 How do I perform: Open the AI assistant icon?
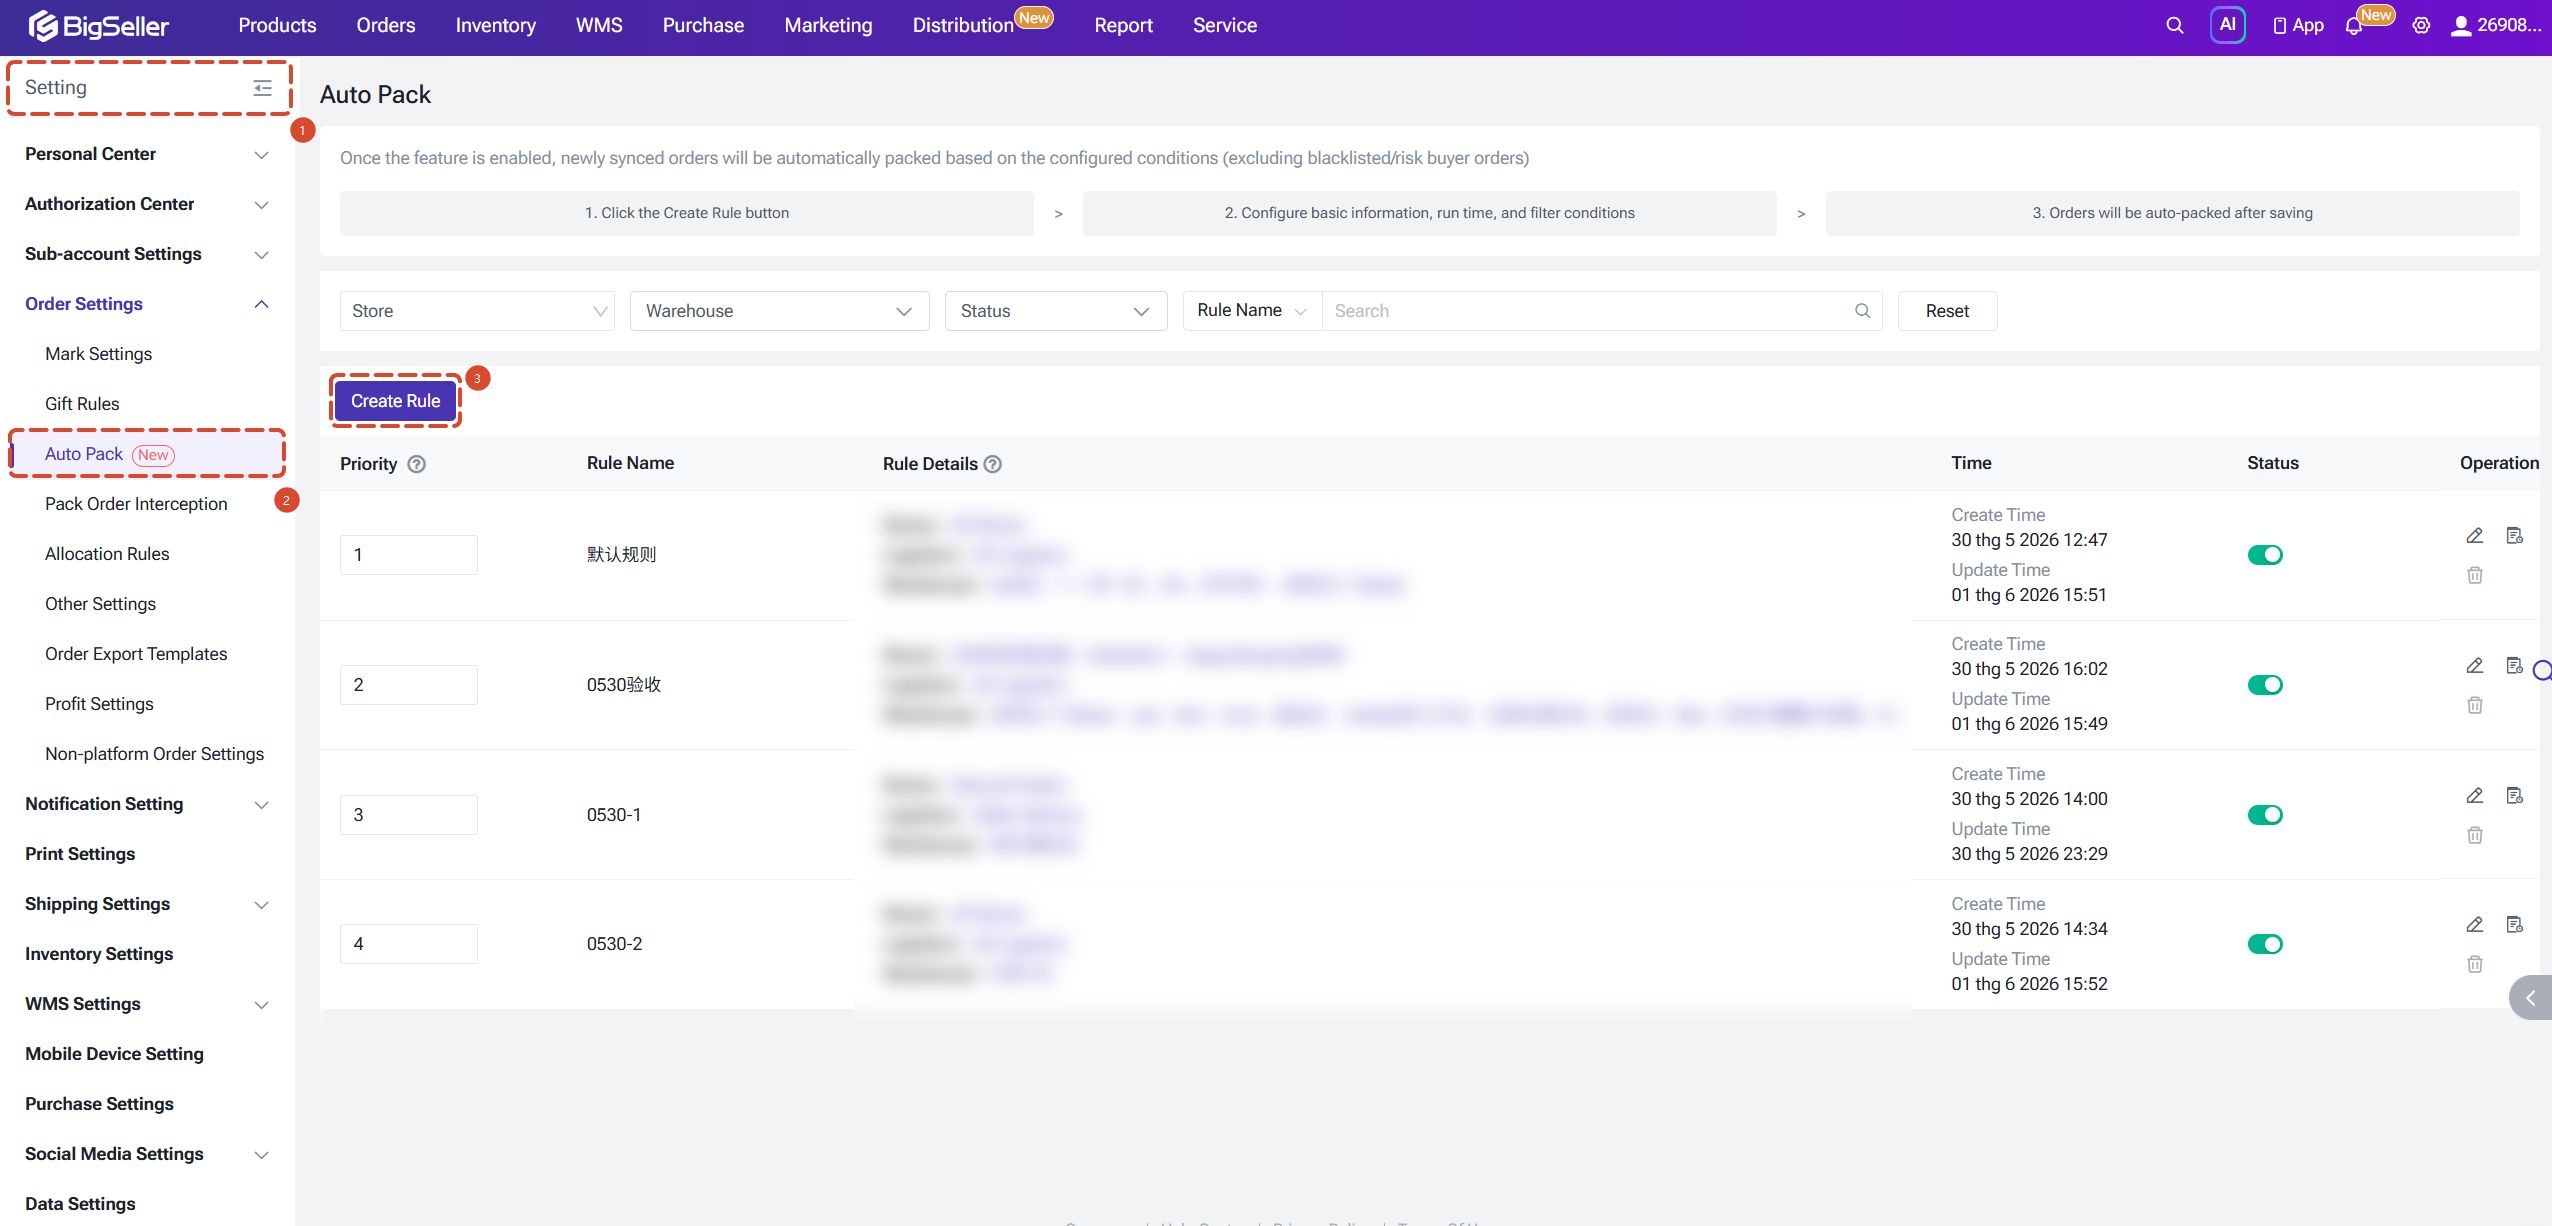pyautogui.click(x=2227, y=25)
